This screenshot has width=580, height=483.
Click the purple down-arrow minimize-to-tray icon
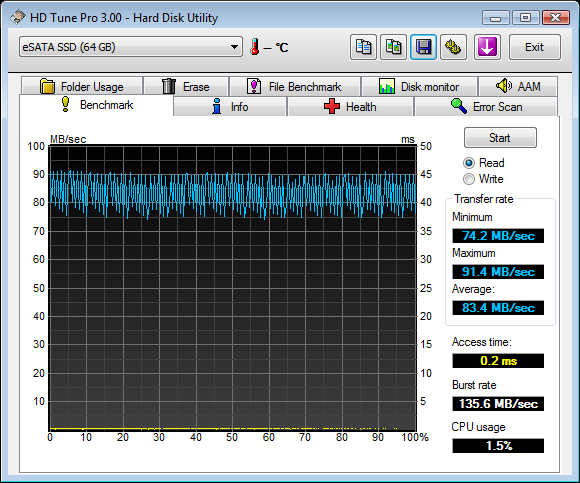click(x=487, y=47)
